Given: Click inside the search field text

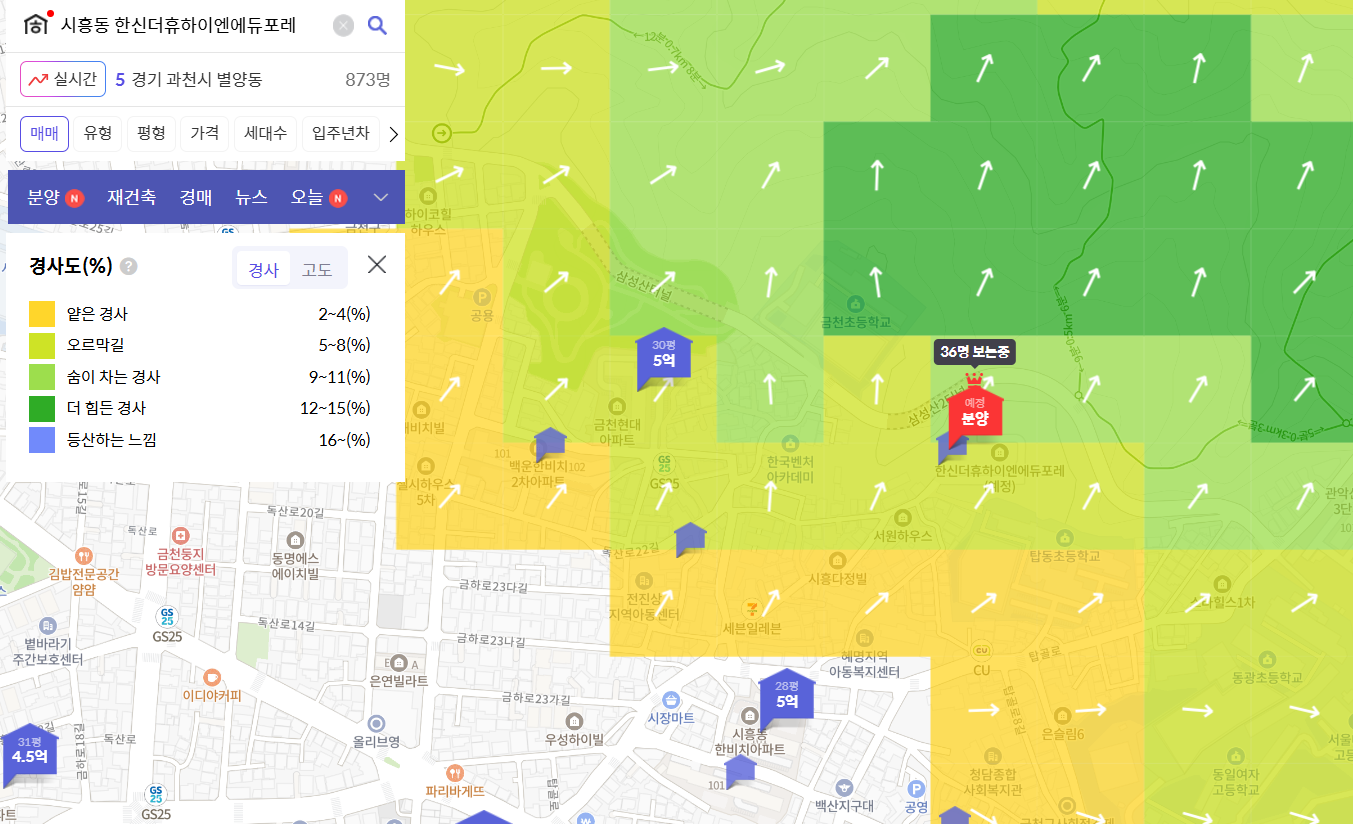Looking at the screenshot, I should point(179,26).
